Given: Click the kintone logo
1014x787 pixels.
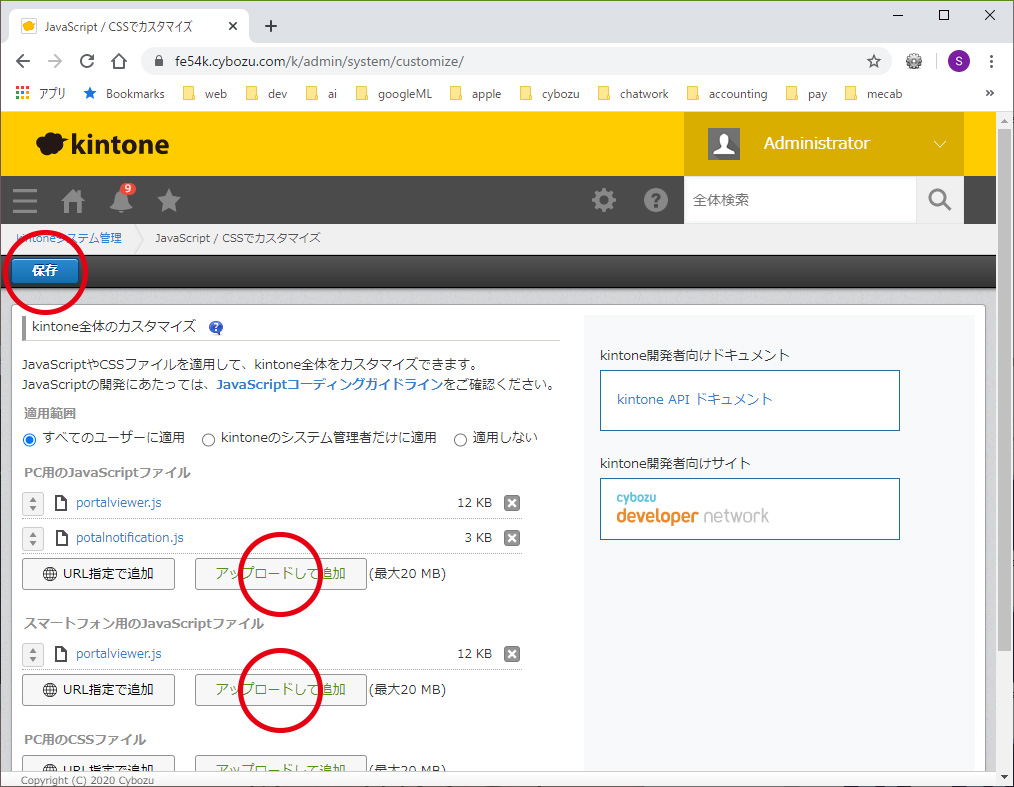Looking at the screenshot, I should coord(103,144).
